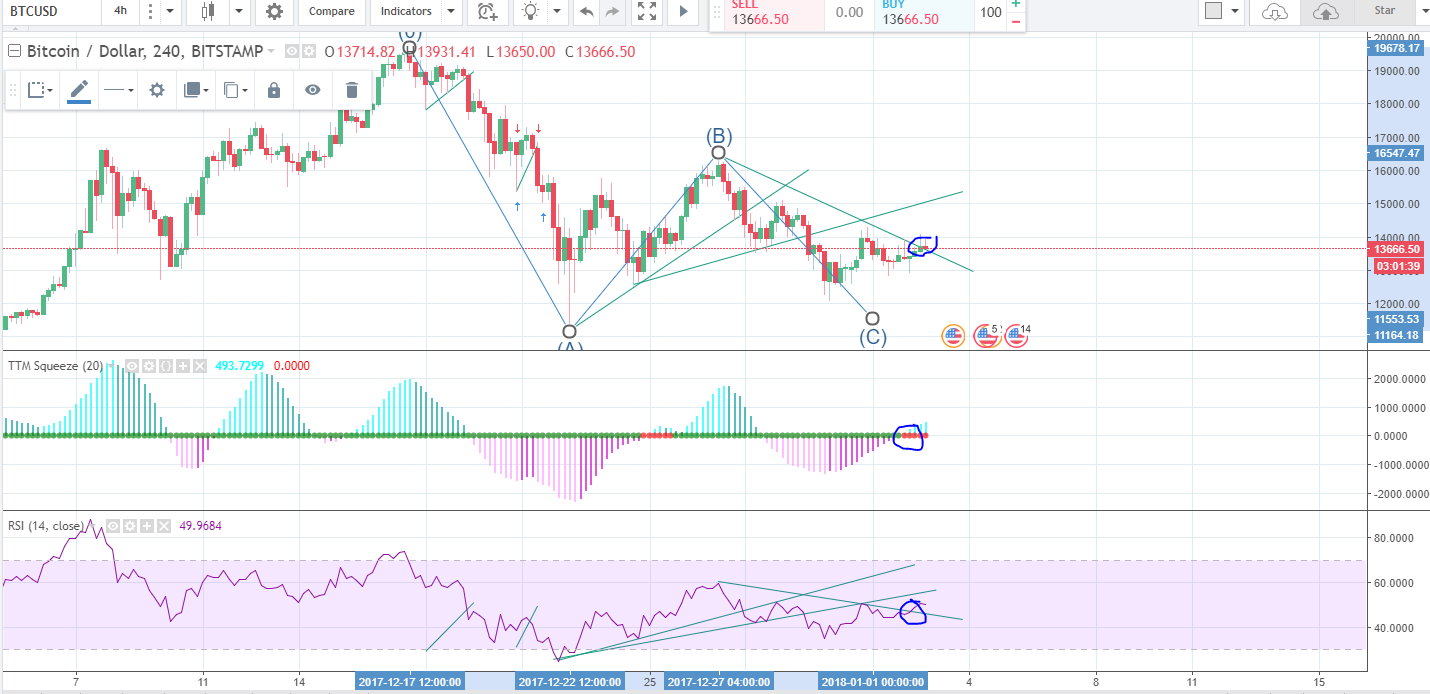This screenshot has width=1430, height=694.
Task: Open US event flag labeled 14
Action: tap(1018, 336)
